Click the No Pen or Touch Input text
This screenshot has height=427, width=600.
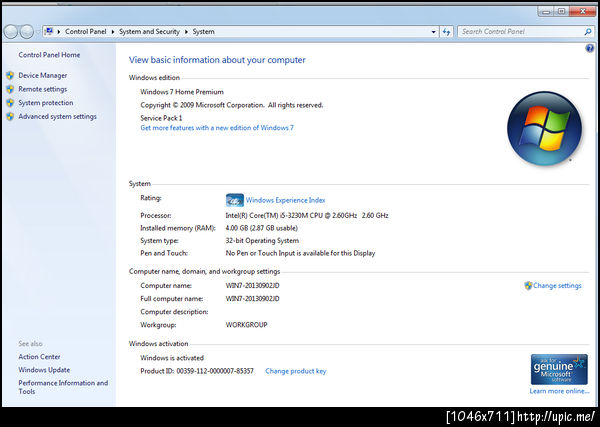click(300, 253)
